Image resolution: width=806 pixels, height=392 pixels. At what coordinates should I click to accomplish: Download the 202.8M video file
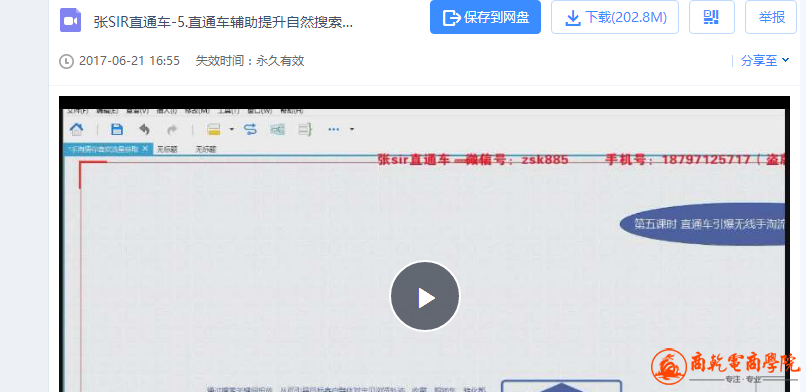[x=615, y=17]
